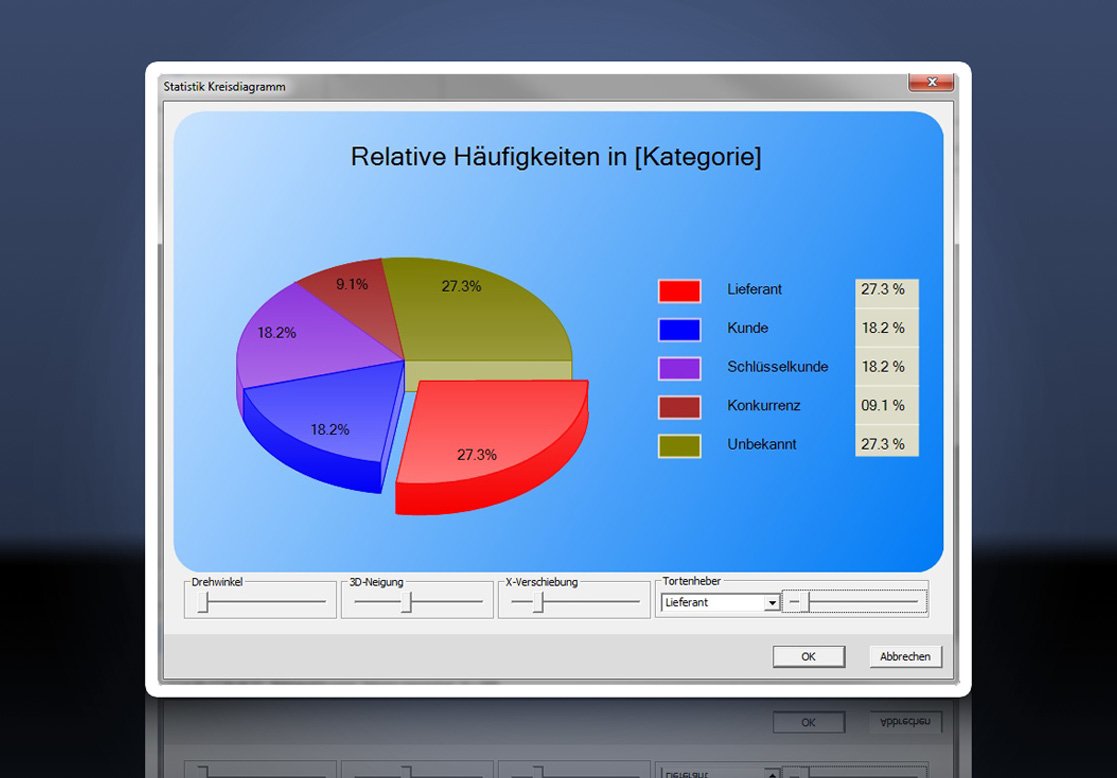Select the purple 18.2% pie slice
Viewport: 1117px width, 778px height.
pyautogui.click(x=299, y=335)
